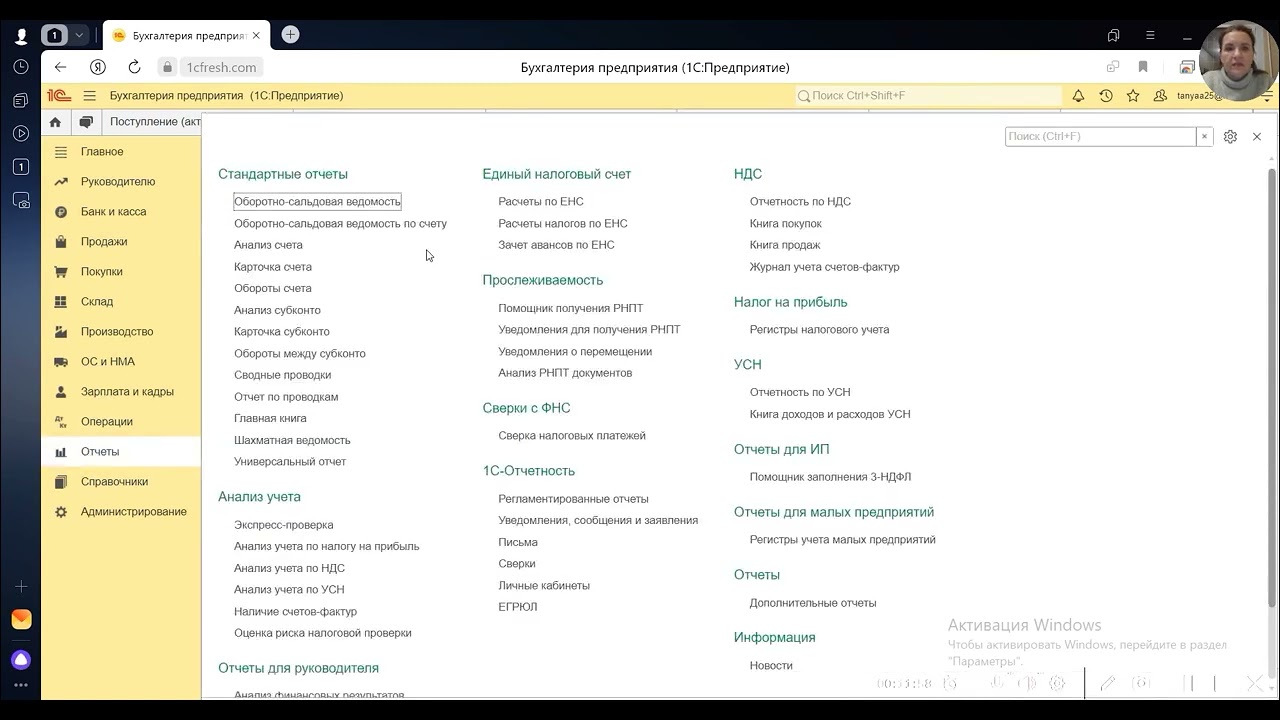Image resolution: width=1280 pixels, height=720 pixels.
Task: Open the history clock icon
Action: pyautogui.click(x=1105, y=96)
